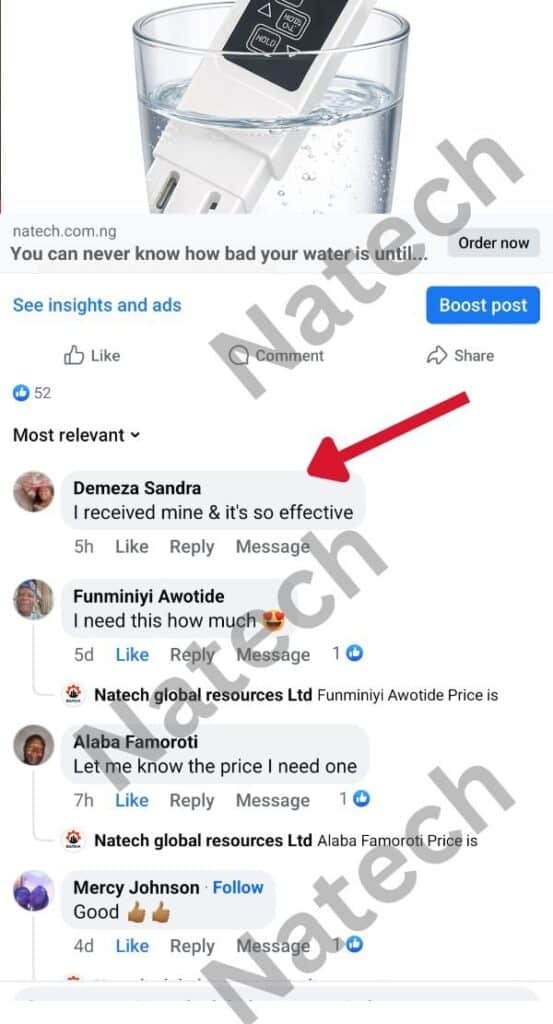Click the Order now button

494,243
